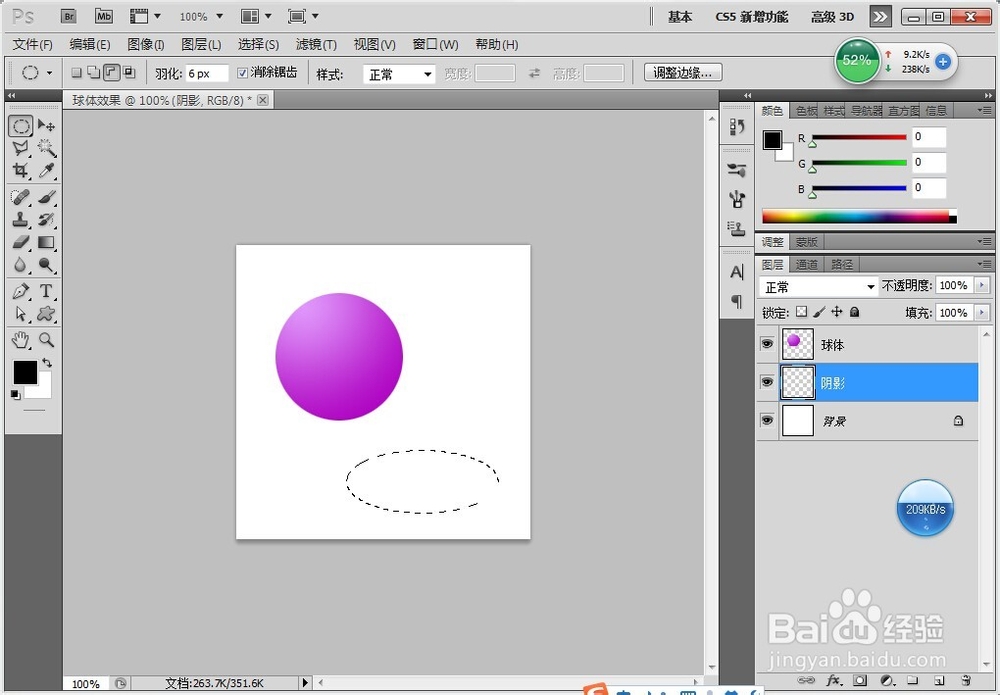Select the Polygonal Lasso tool

pos(21,148)
